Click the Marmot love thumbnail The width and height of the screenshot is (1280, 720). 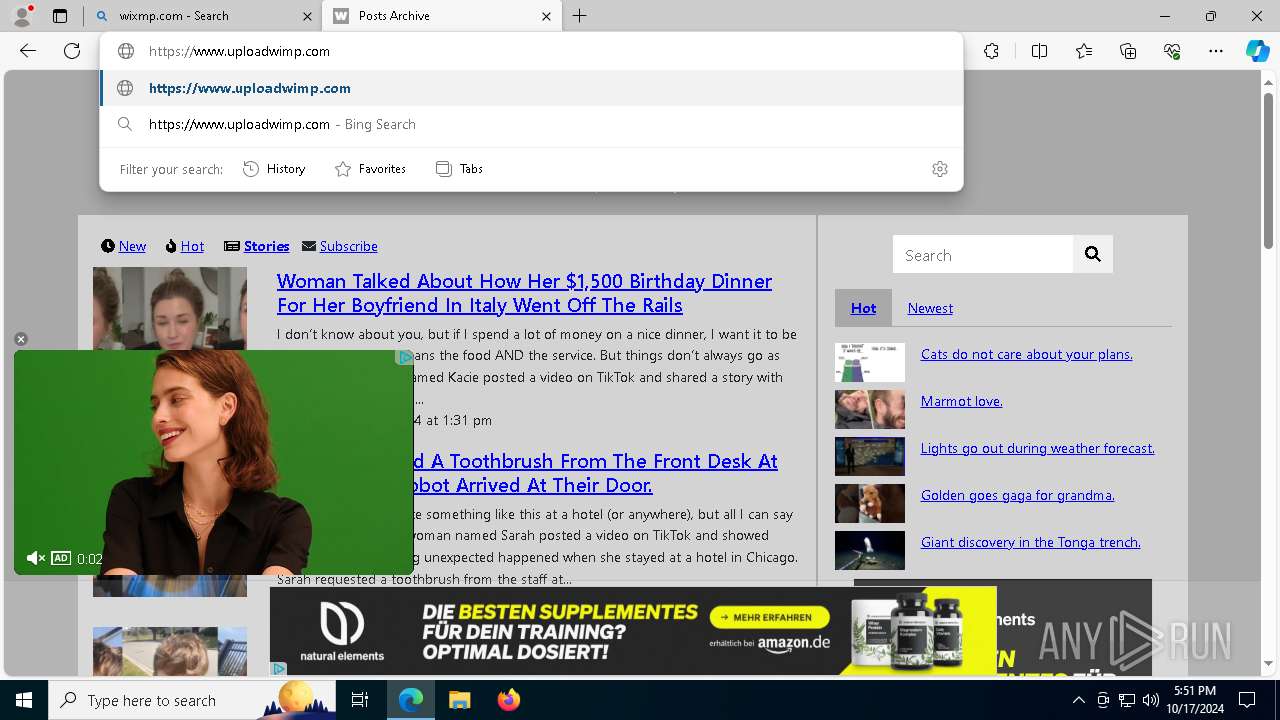[x=870, y=410]
